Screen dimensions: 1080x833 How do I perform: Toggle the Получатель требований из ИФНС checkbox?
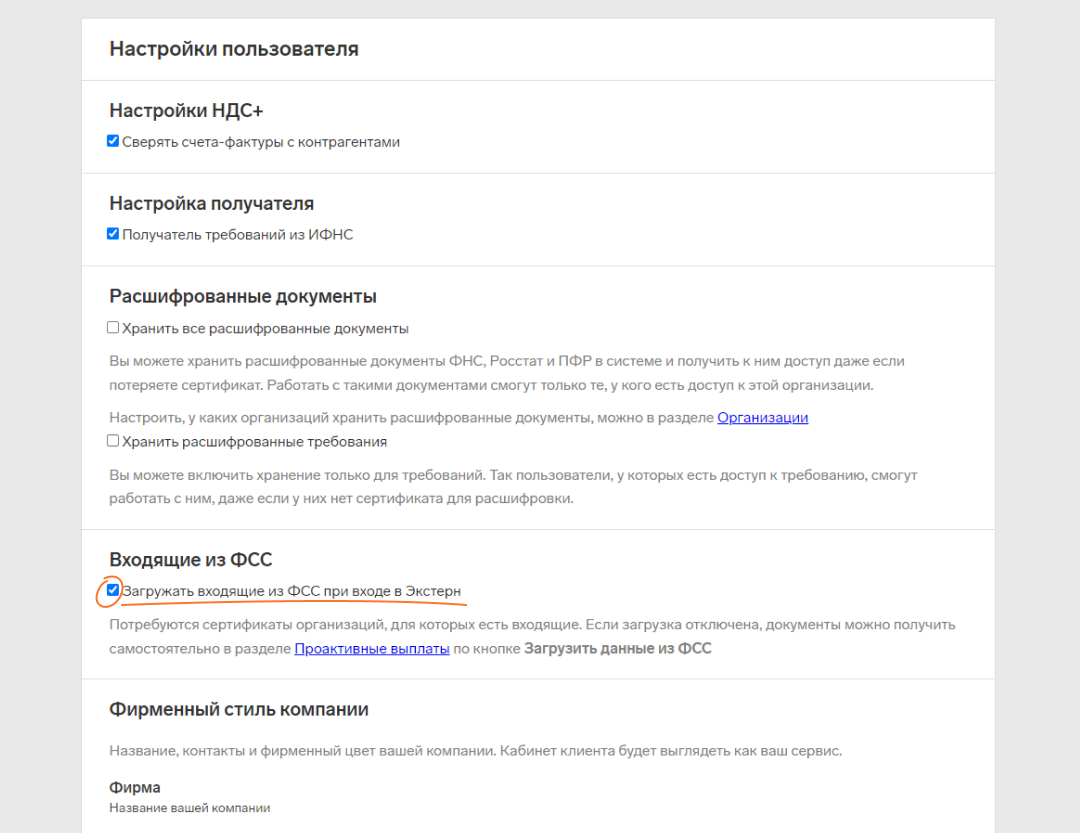(x=113, y=234)
